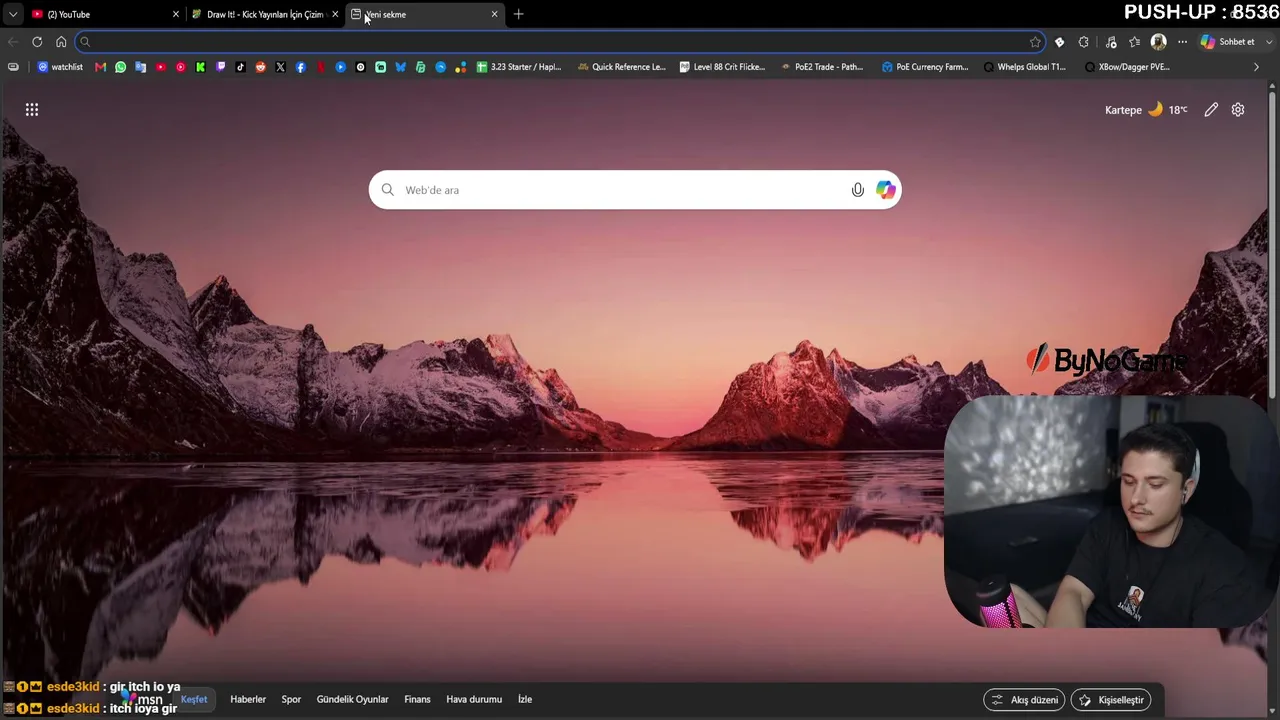1280x720 pixels.
Task: Click the Kişiselleştir button
Action: 1111,700
